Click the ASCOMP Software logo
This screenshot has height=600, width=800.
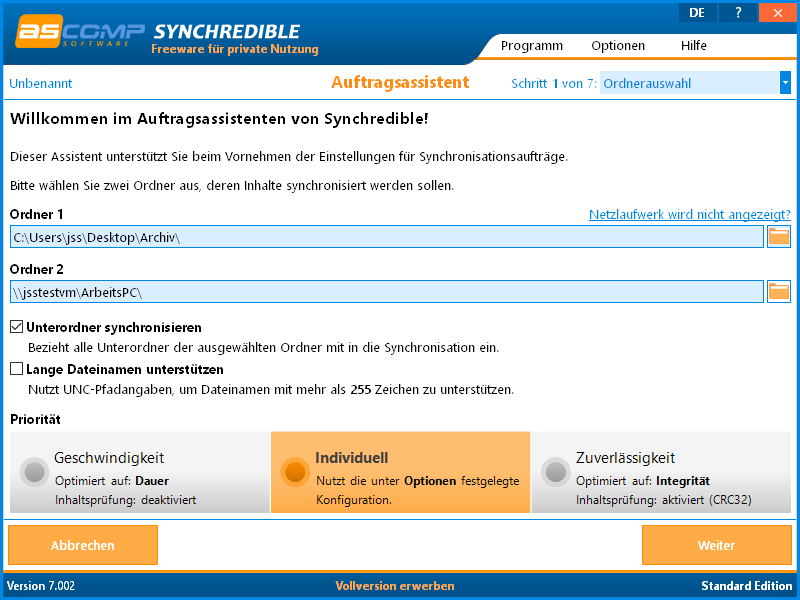(80, 32)
